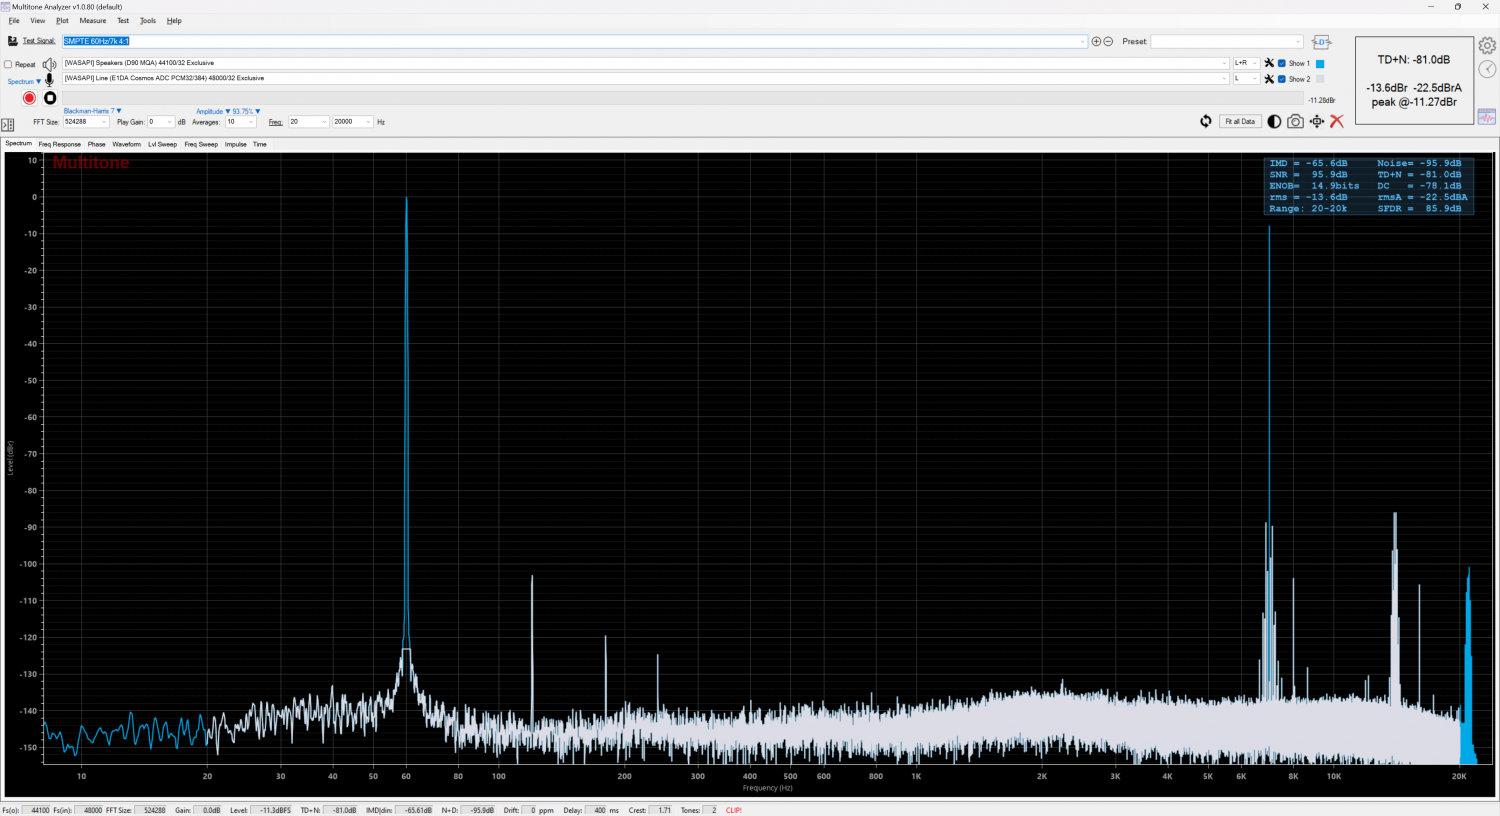Uncheck the Show 2 checkbox

click(1282, 79)
